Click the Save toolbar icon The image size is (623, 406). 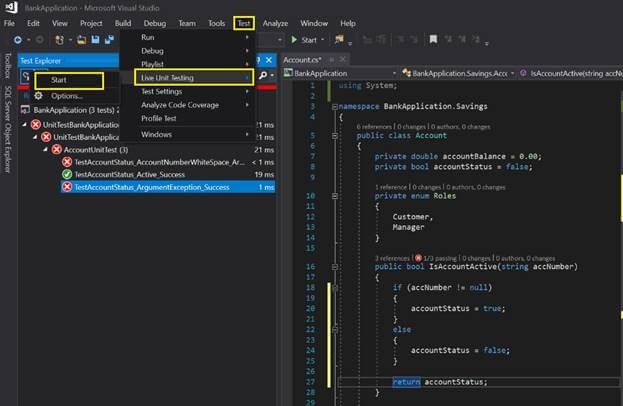[x=95, y=40]
